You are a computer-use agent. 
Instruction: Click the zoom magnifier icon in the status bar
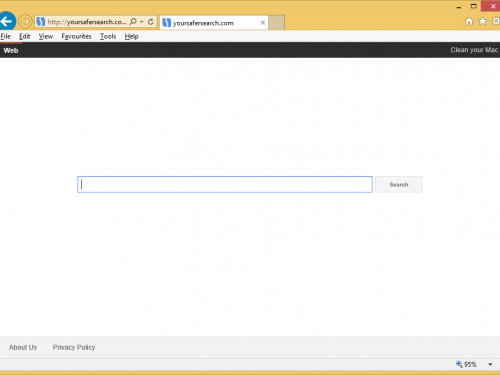pos(459,364)
